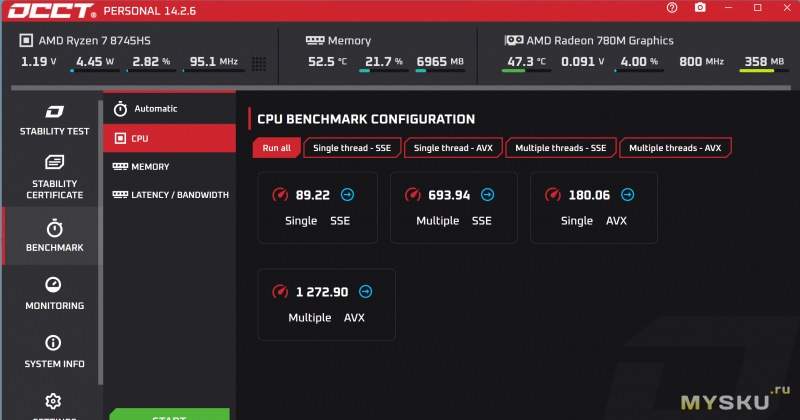Click the memory used 6965 MB reading
The image size is (800, 420).
point(440,62)
